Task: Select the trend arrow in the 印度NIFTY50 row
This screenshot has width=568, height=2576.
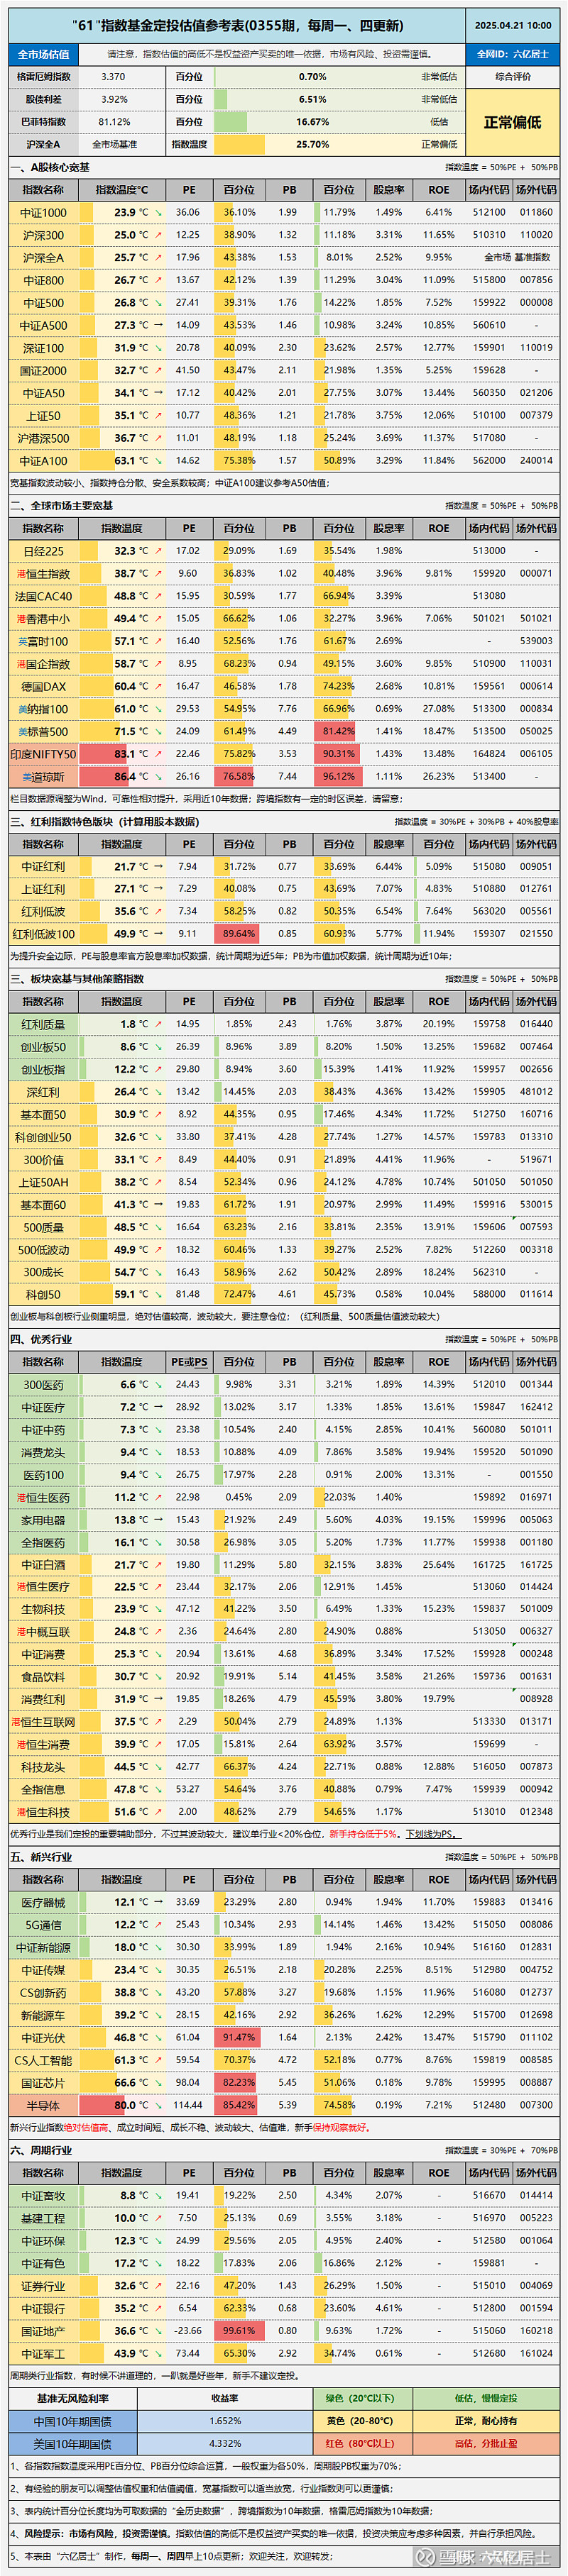Action: [158, 754]
